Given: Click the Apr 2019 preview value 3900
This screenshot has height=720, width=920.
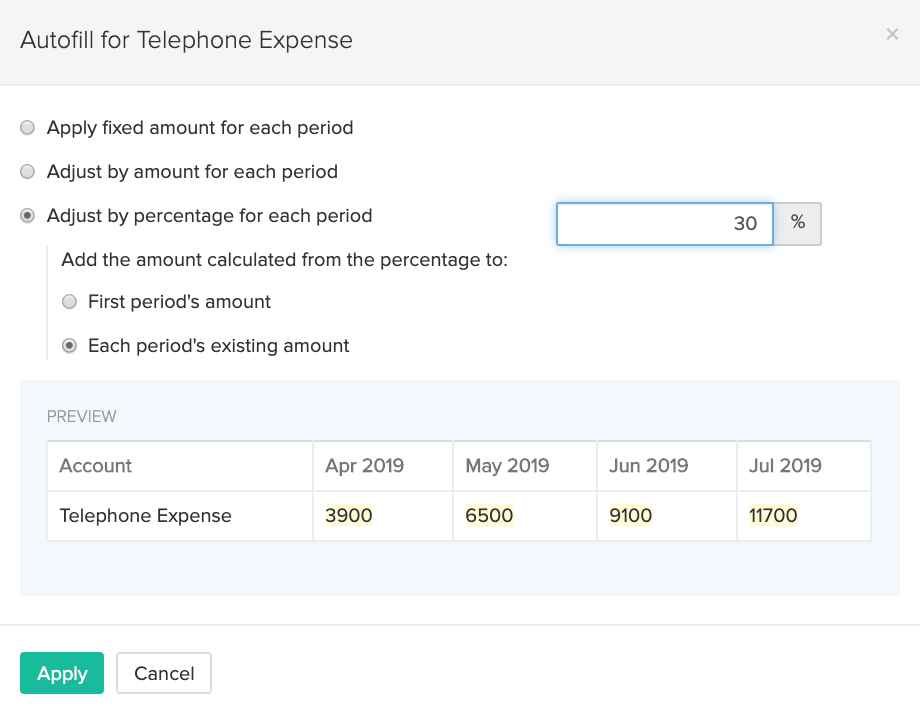Looking at the screenshot, I should 349,516.
